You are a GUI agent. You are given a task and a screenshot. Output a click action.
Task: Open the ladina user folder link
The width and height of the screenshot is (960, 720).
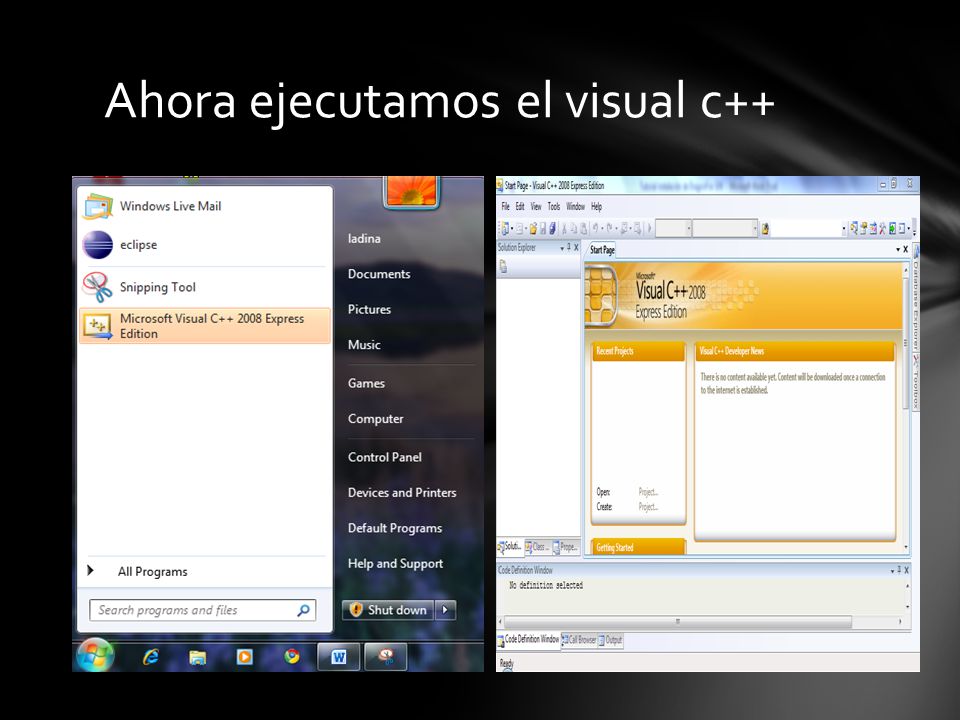[364, 239]
